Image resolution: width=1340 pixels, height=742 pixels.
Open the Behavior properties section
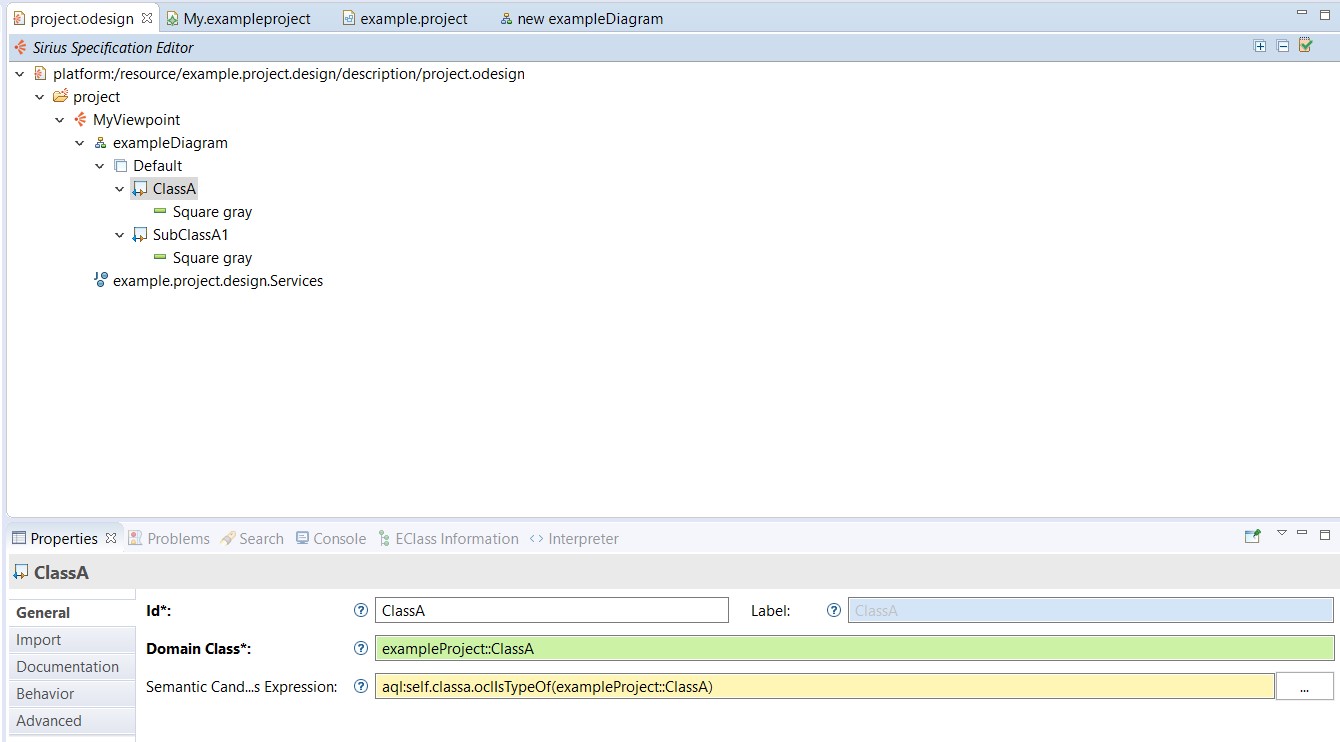pyautogui.click(x=45, y=693)
